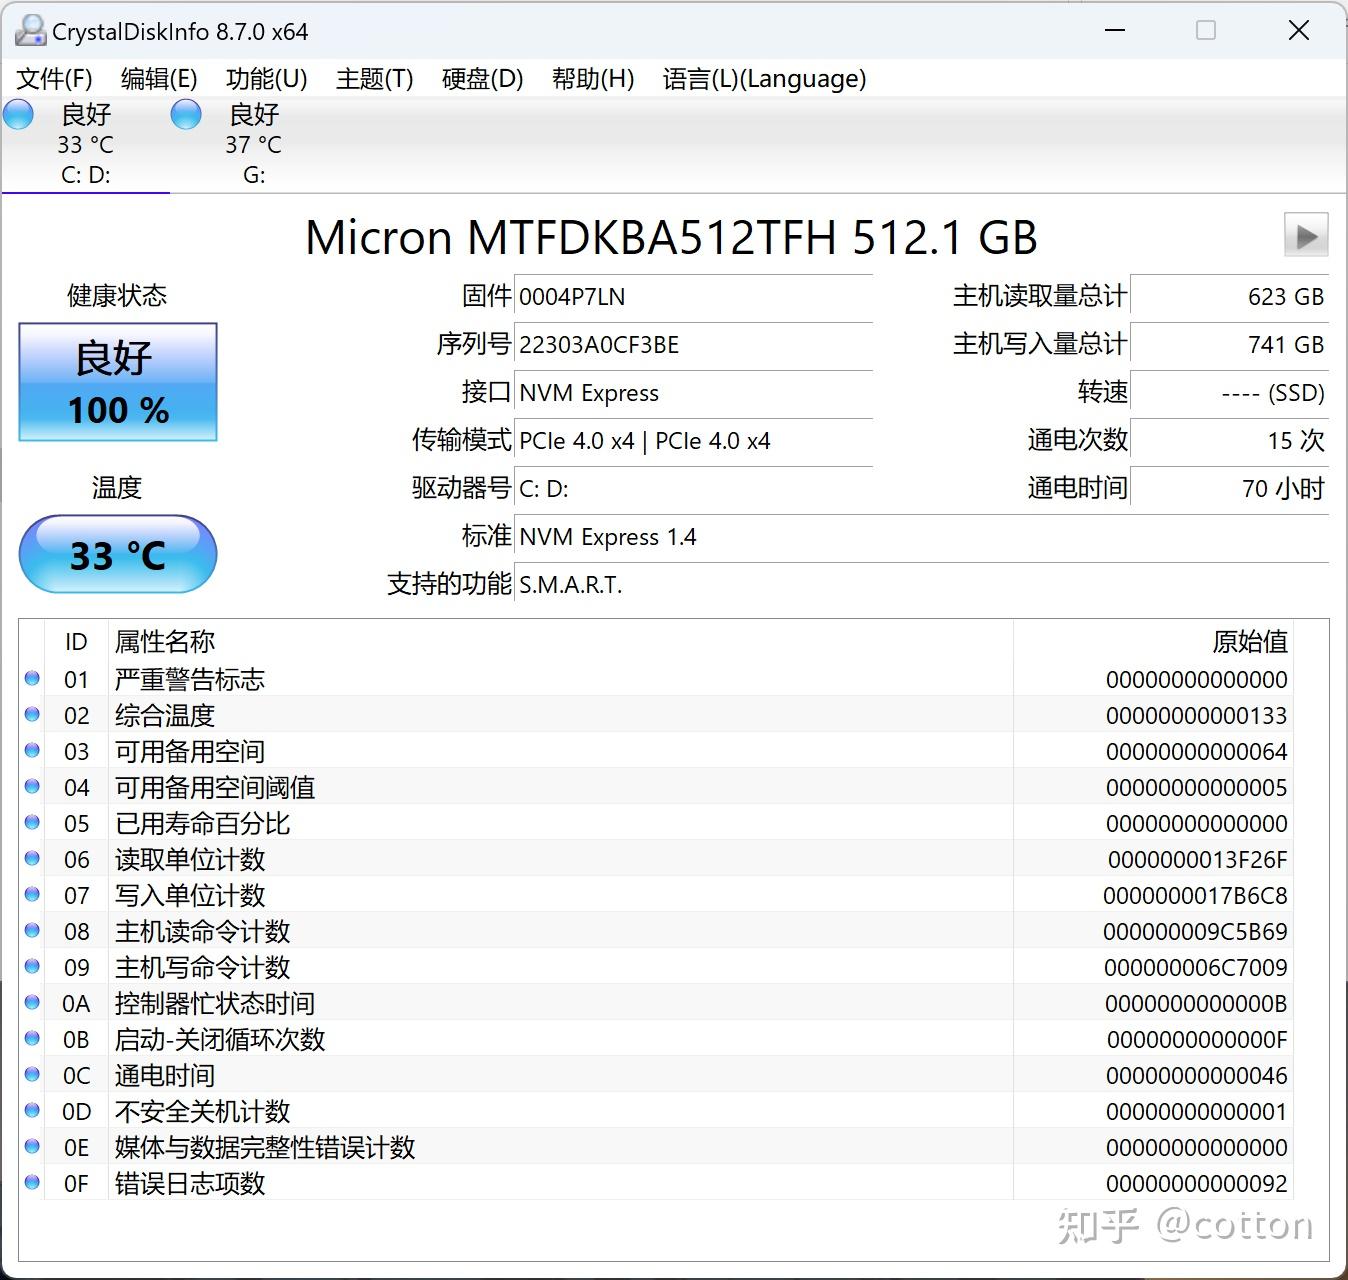Click status dot for 0C 通电时间
Screen dimensions: 1348x1280
32,1075
